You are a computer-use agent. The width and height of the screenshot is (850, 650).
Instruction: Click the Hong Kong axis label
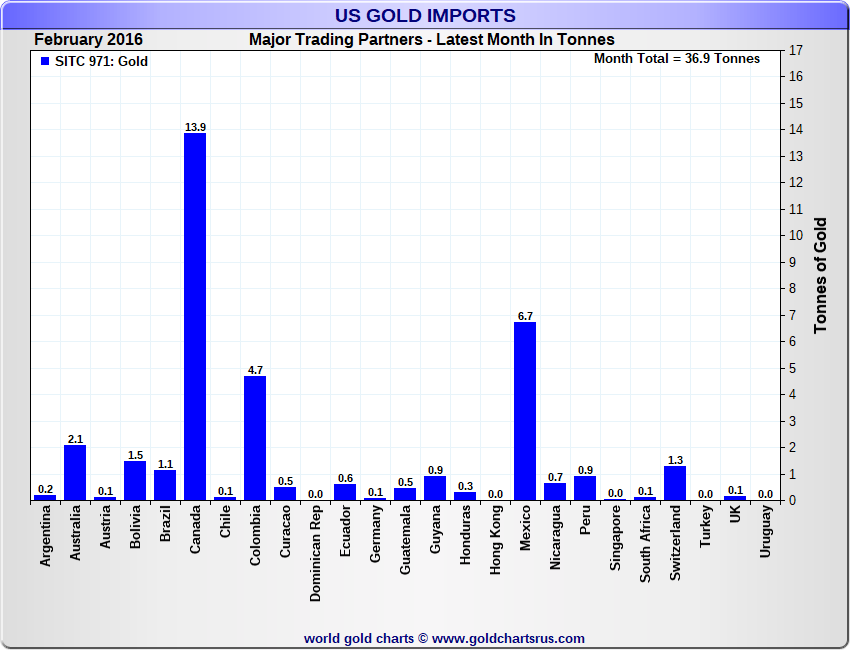pos(495,540)
